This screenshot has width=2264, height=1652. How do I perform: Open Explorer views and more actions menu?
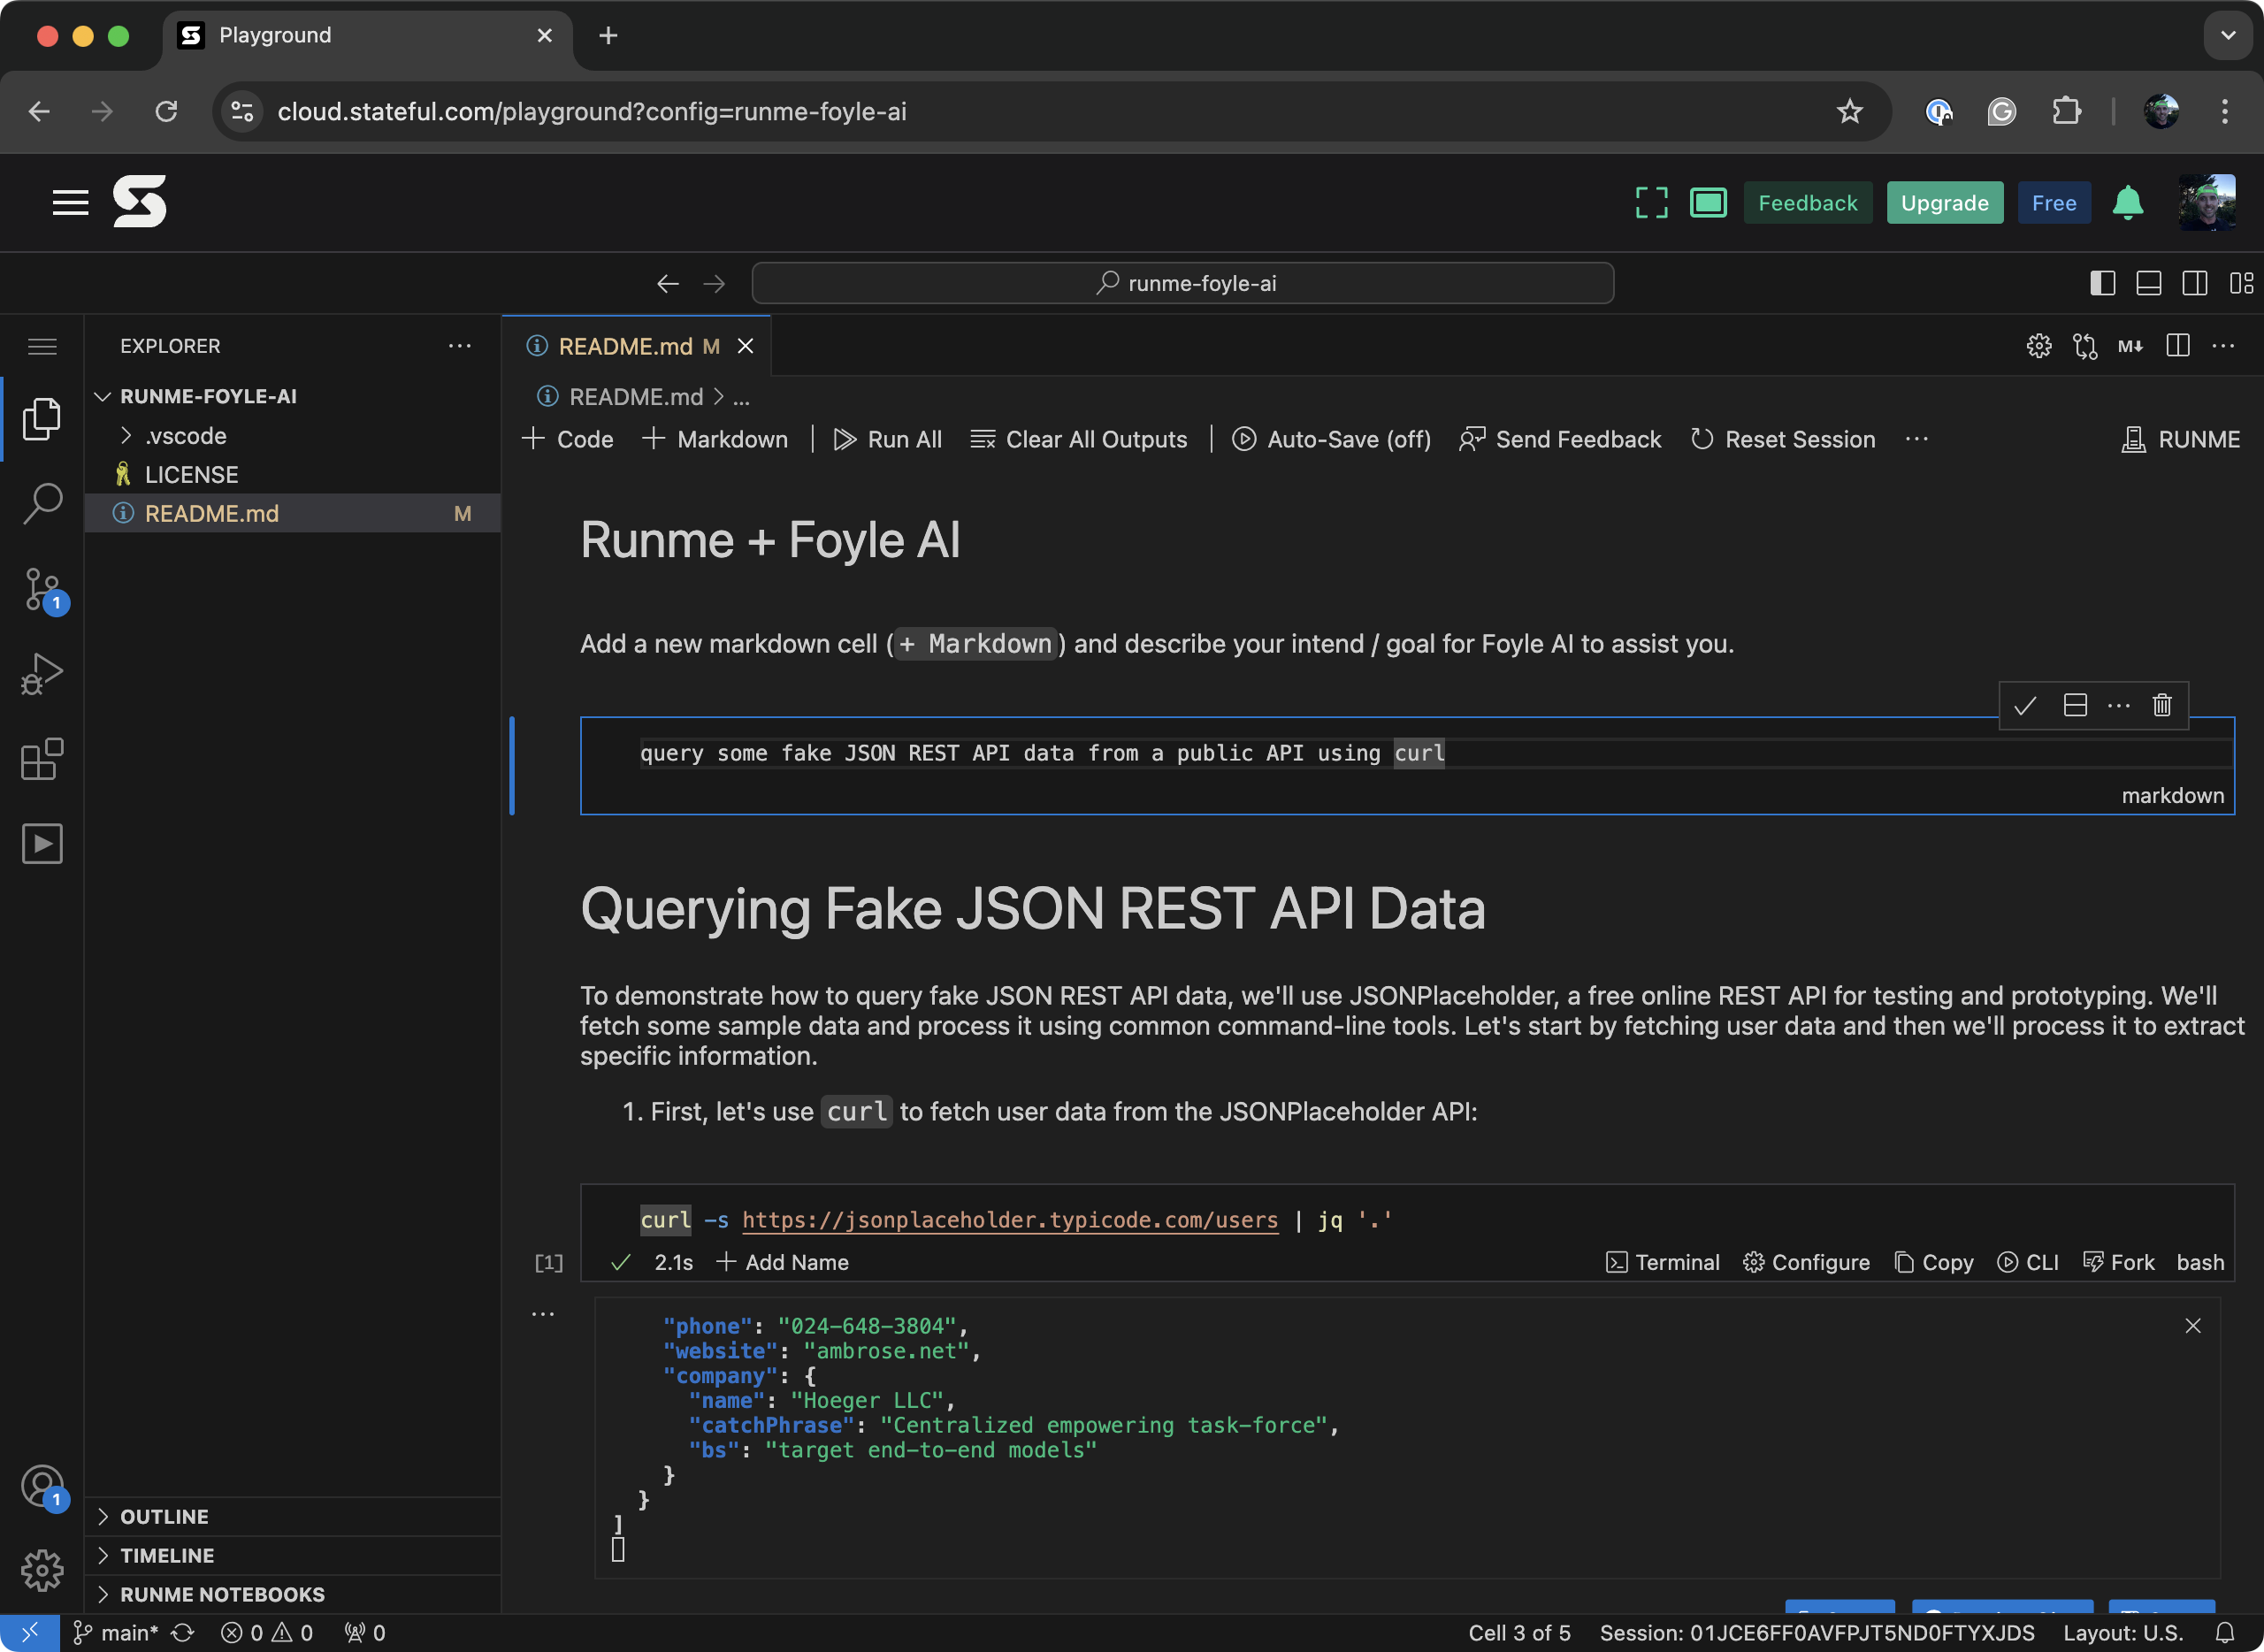click(x=460, y=346)
